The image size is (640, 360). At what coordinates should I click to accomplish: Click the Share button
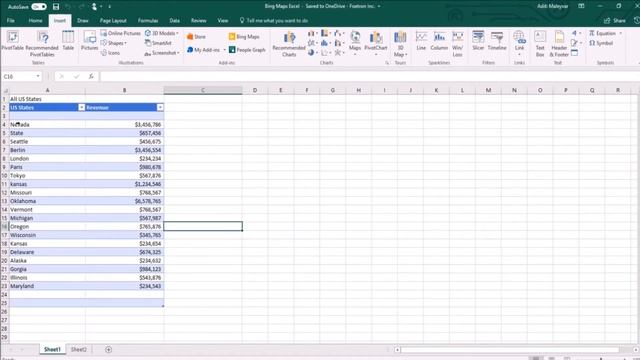(x=615, y=20)
